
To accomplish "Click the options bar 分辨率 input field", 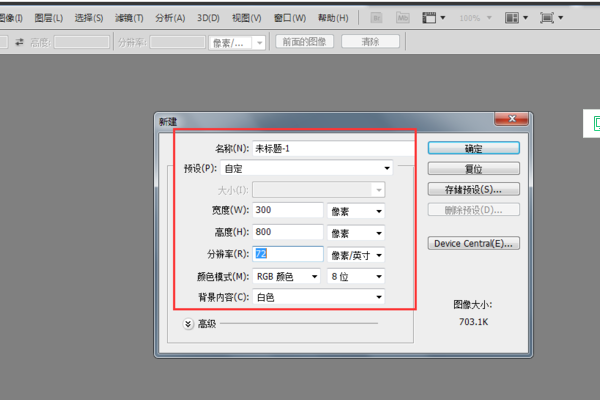I will [x=178, y=42].
